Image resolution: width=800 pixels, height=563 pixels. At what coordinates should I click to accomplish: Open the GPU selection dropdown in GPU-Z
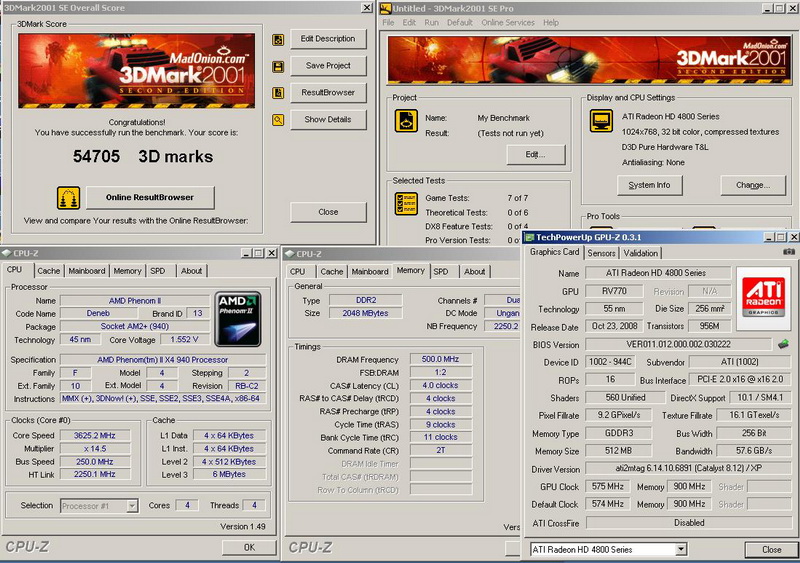[680, 549]
